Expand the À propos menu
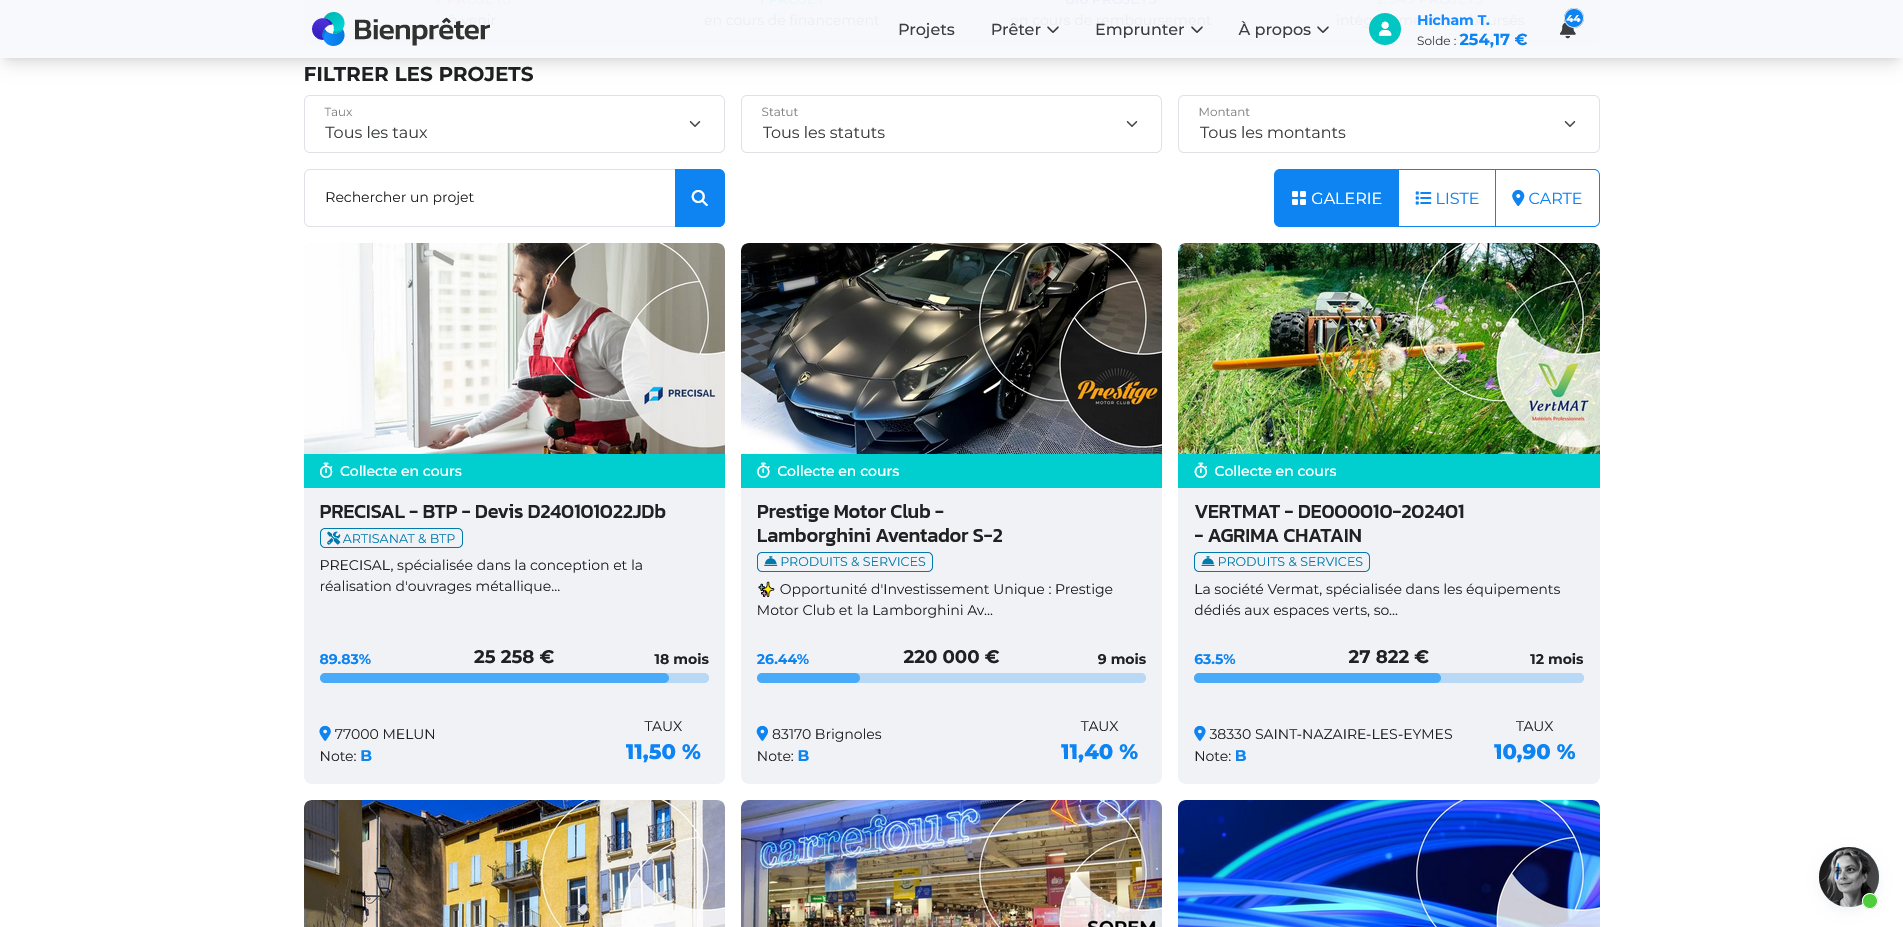The image size is (1903, 927). coord(1284,30)
